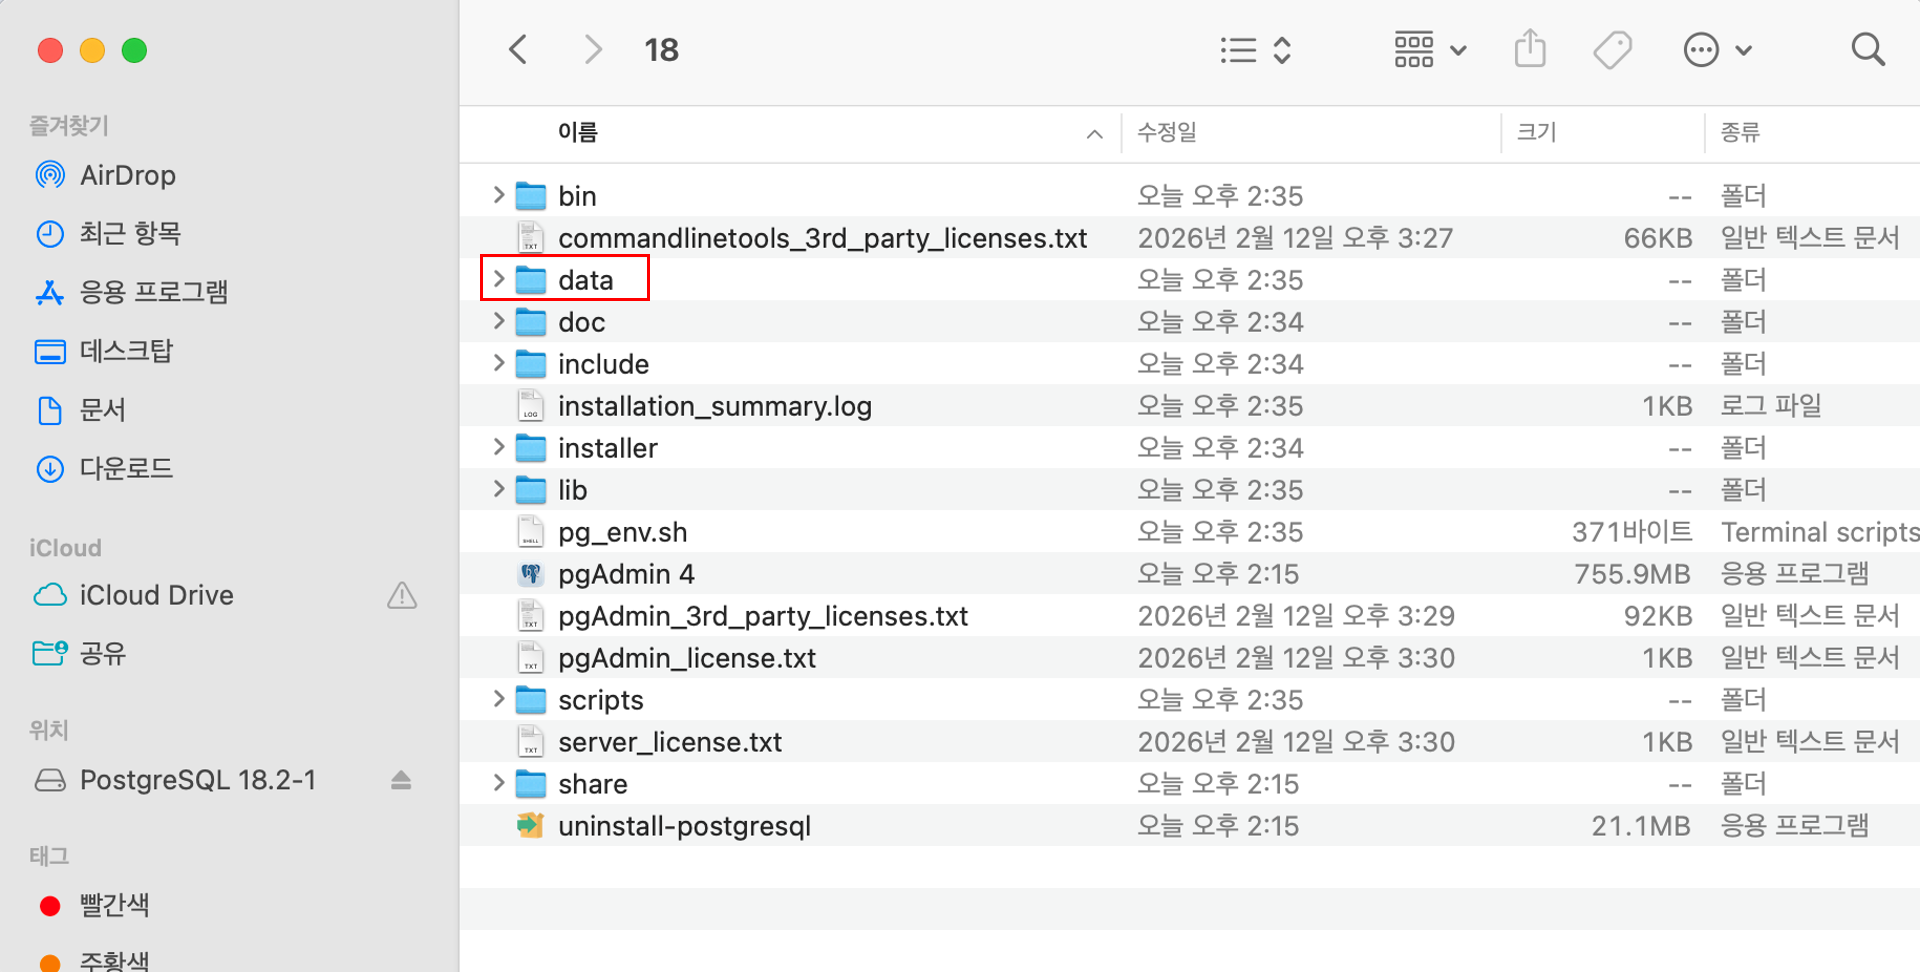Sort by the 수정일 column header
Image resolution: width=1920 pixels, height=972 pixels.
point(1166,132)
